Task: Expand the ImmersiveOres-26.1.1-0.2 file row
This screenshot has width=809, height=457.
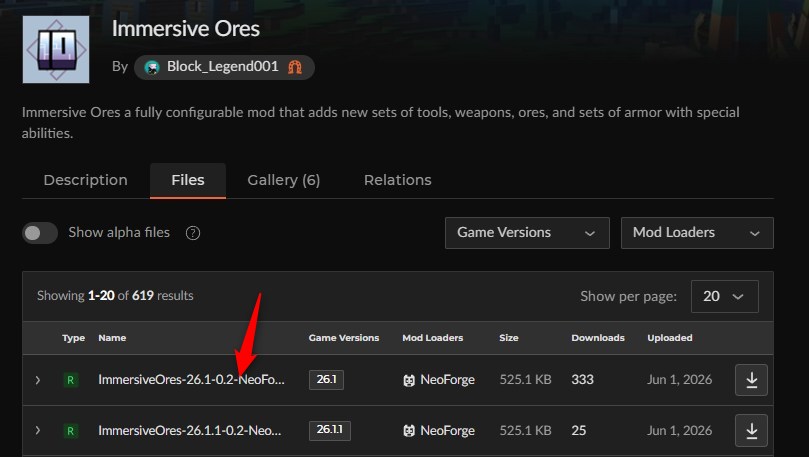Action: 38,430
